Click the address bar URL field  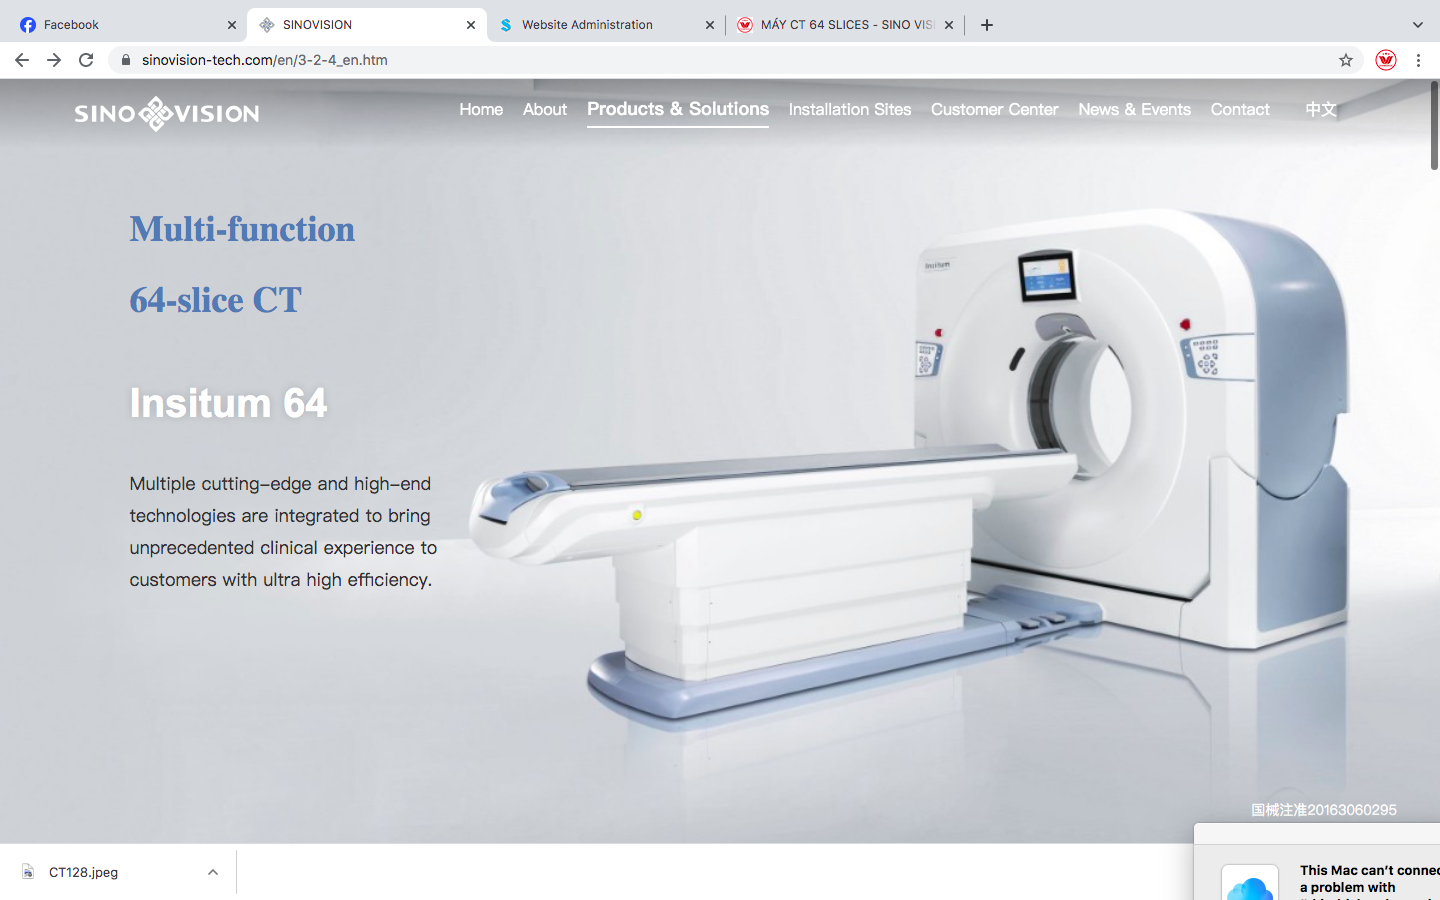(x=735, y=60)
